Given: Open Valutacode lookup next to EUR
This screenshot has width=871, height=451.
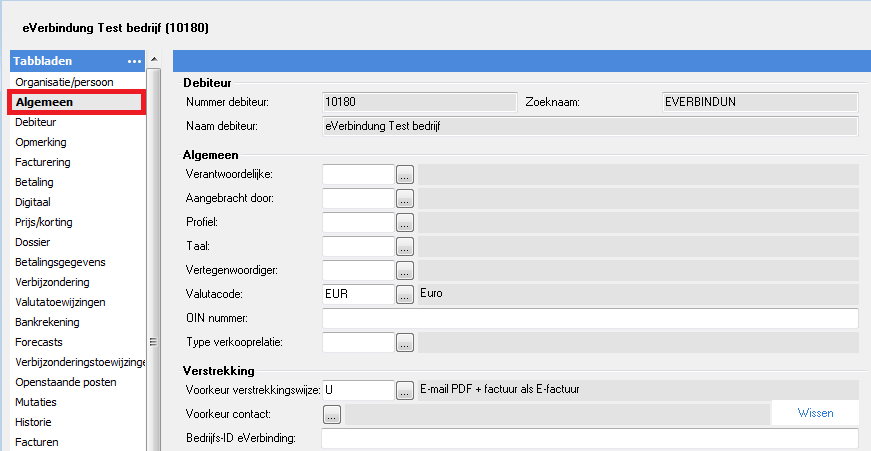Looking at the screenshot, I should (x=405, y=294).
